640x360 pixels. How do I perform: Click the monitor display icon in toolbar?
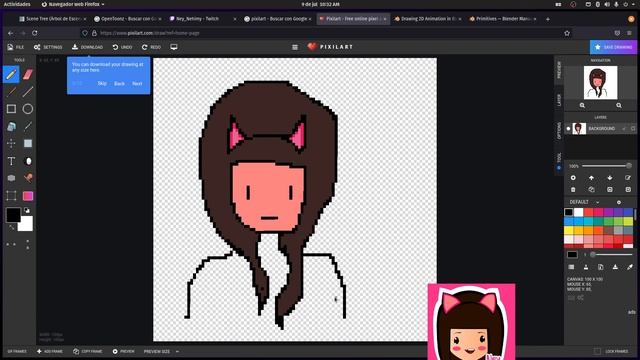point(174,47)
